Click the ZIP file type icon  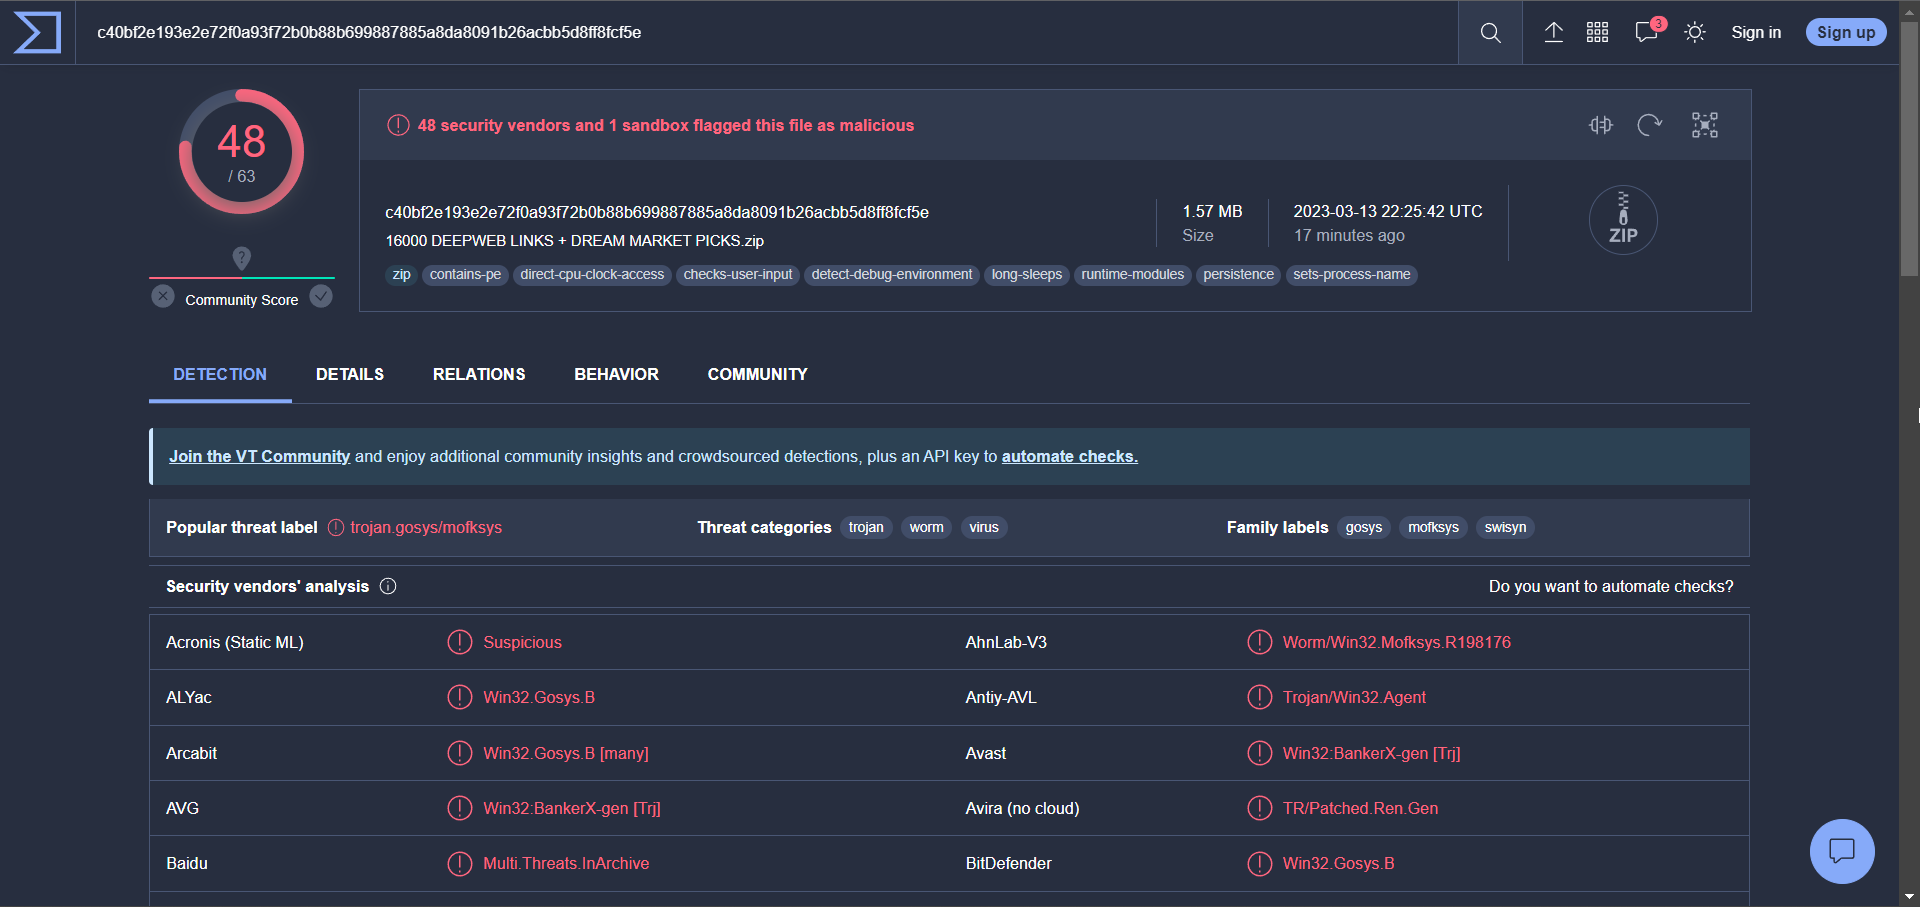(1623, 220)
